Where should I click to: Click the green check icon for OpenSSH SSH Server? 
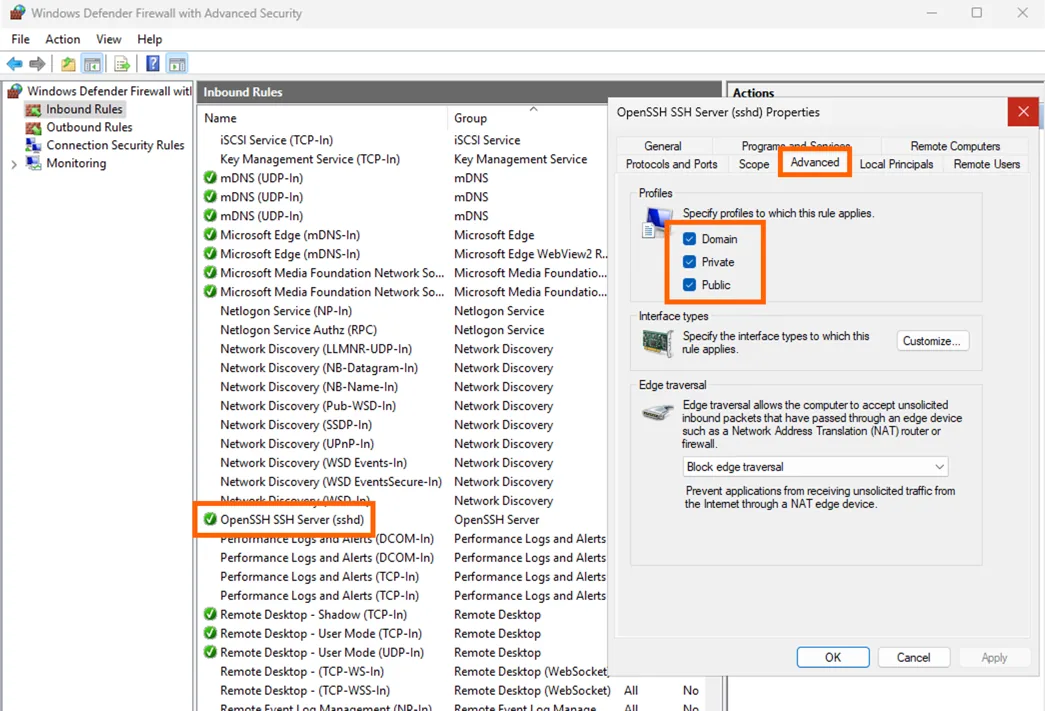210,519
